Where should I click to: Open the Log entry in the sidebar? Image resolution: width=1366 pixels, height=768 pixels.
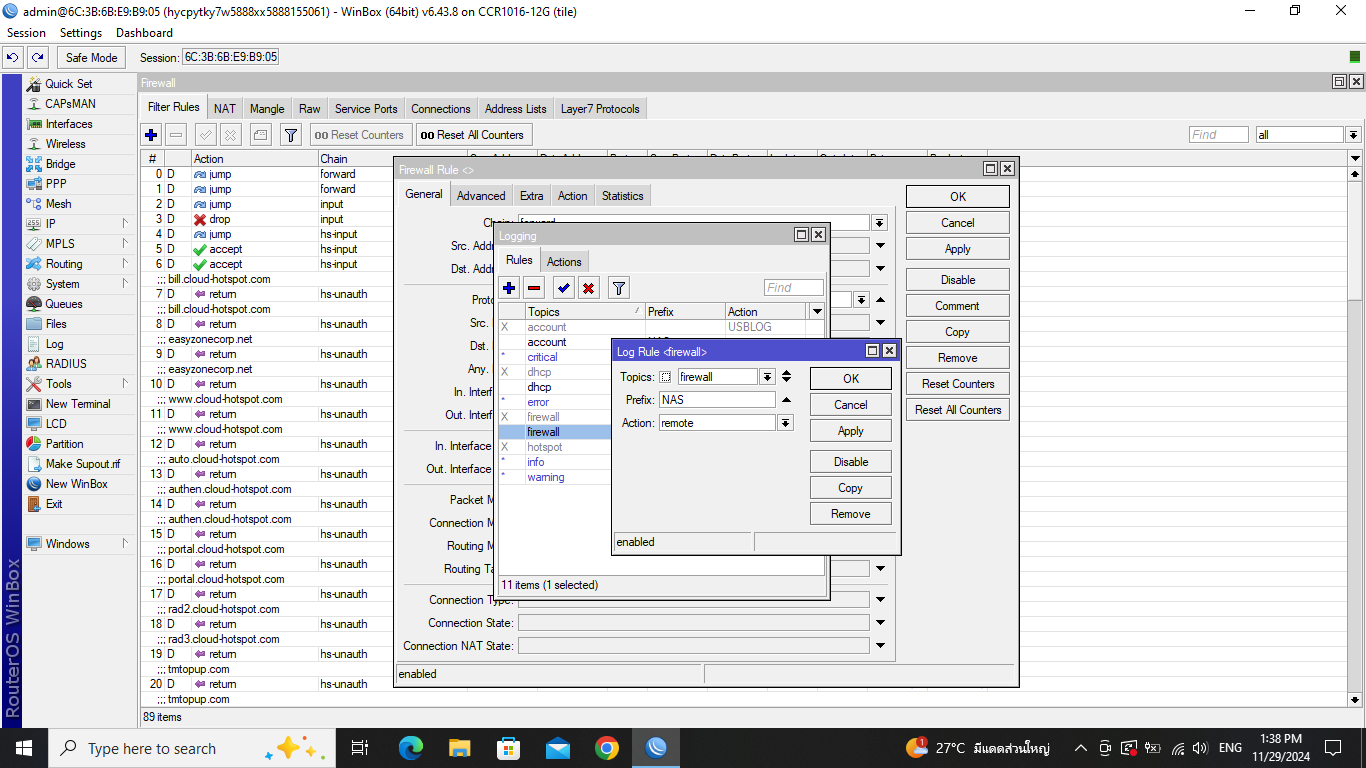pyautogui.click(x=54, y=344)
